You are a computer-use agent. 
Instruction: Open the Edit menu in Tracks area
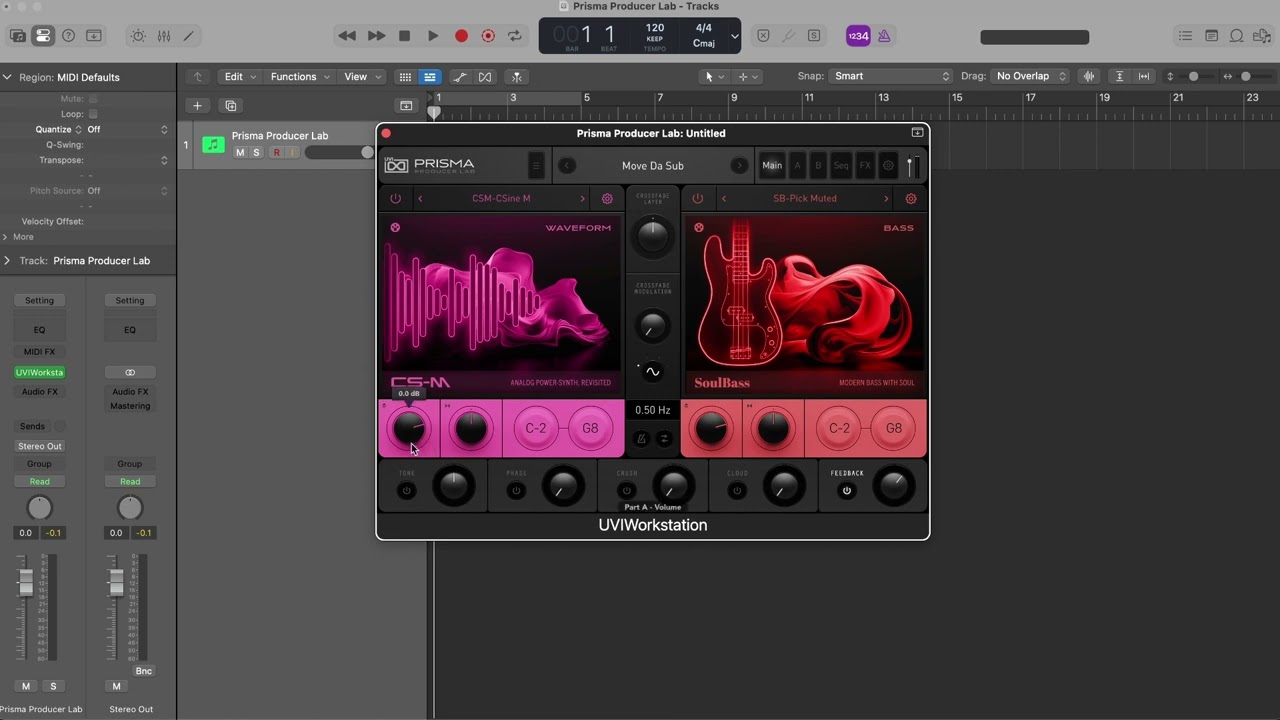pyautogui.click(x=240, y=76)
